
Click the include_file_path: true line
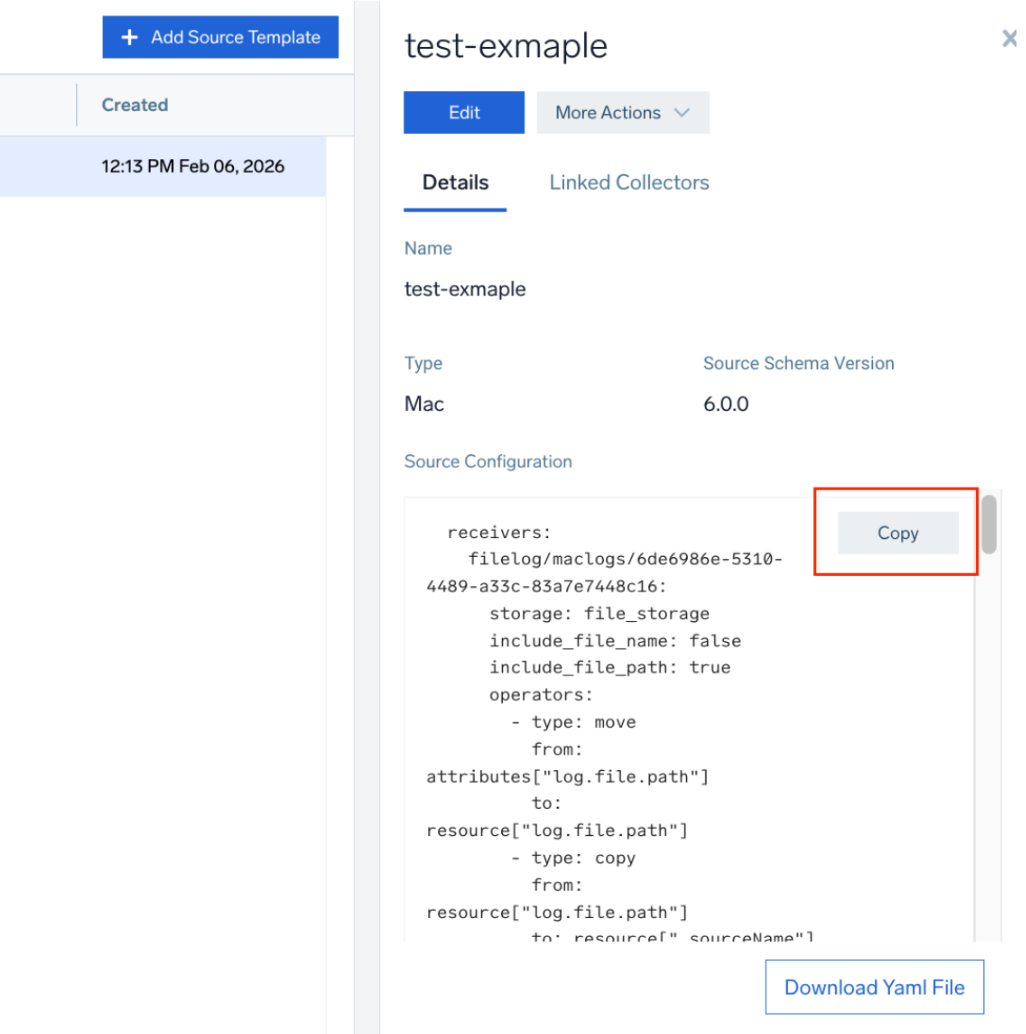pyautogui.click(x=609, y=668)
